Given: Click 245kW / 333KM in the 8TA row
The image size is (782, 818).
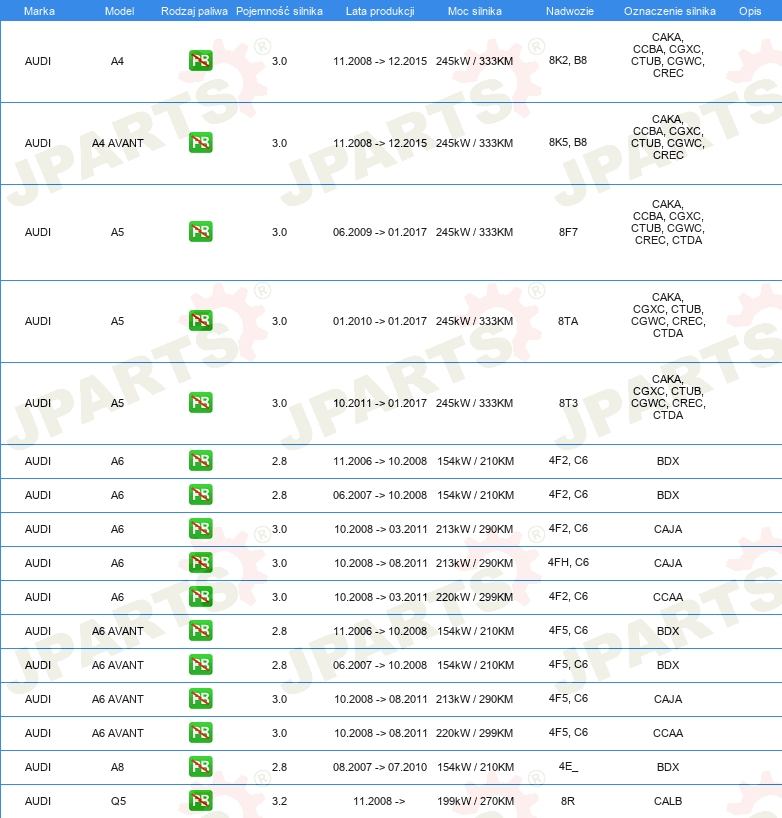Looking at the screenshot, I should pyautogui.click(x=475, y=321).
